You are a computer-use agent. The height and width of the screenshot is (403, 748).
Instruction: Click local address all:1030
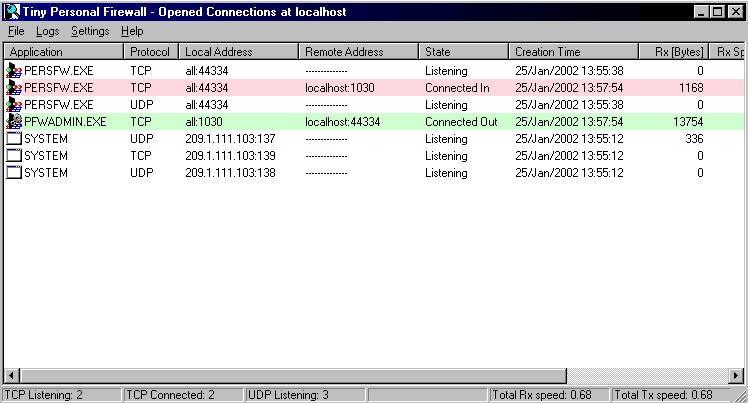click(x=204, y=122)
